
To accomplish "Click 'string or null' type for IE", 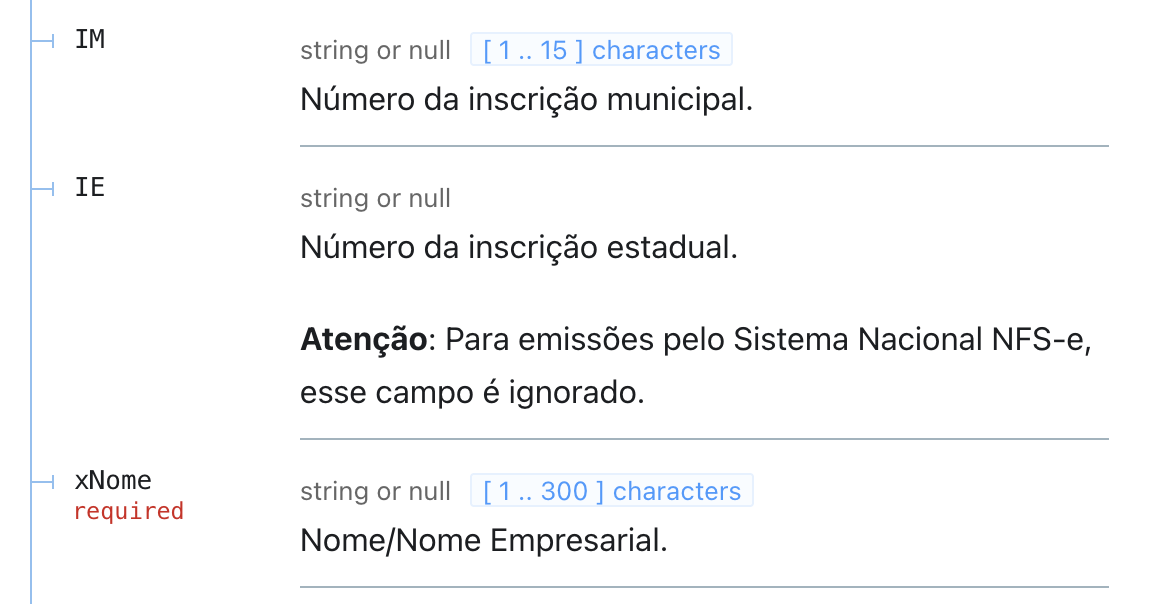I will click(375, 199).
